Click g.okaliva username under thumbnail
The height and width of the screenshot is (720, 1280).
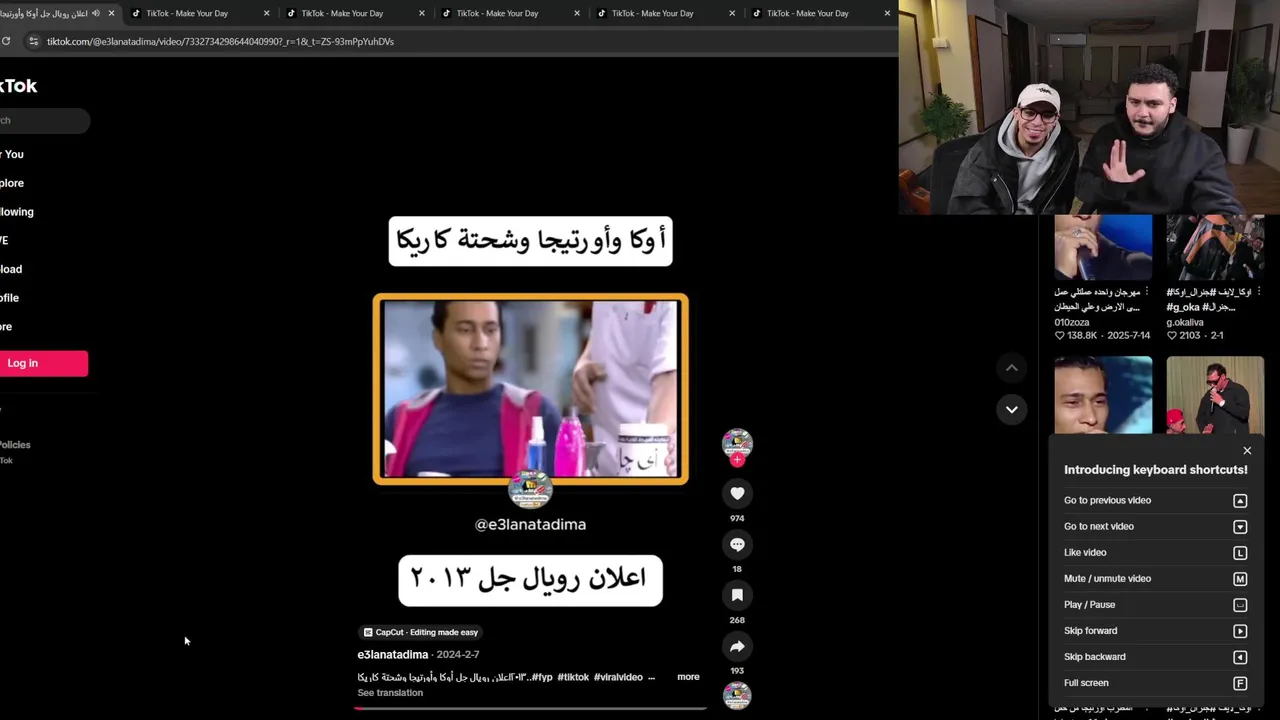[1184, 322]
